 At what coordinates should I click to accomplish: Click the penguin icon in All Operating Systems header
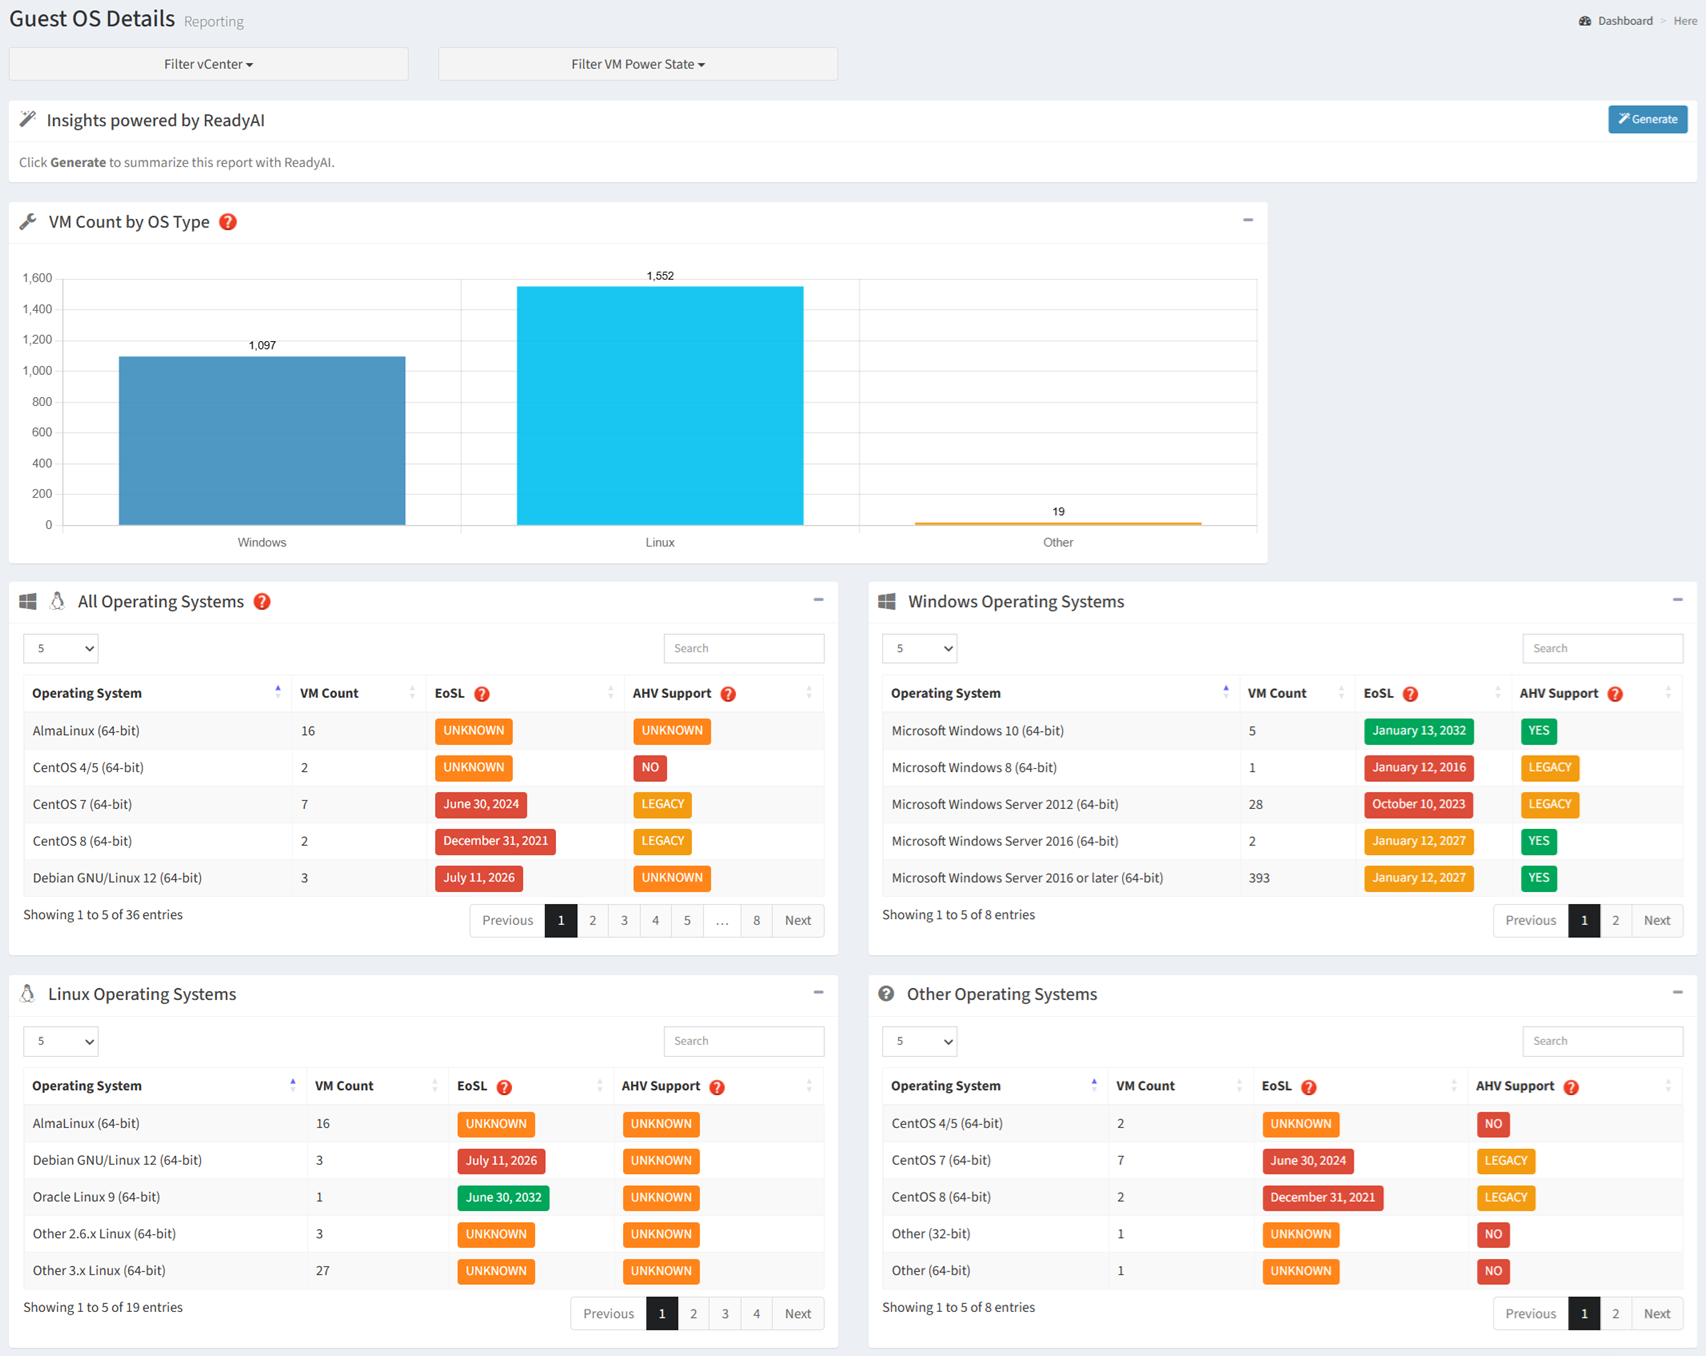pos(57,601)
